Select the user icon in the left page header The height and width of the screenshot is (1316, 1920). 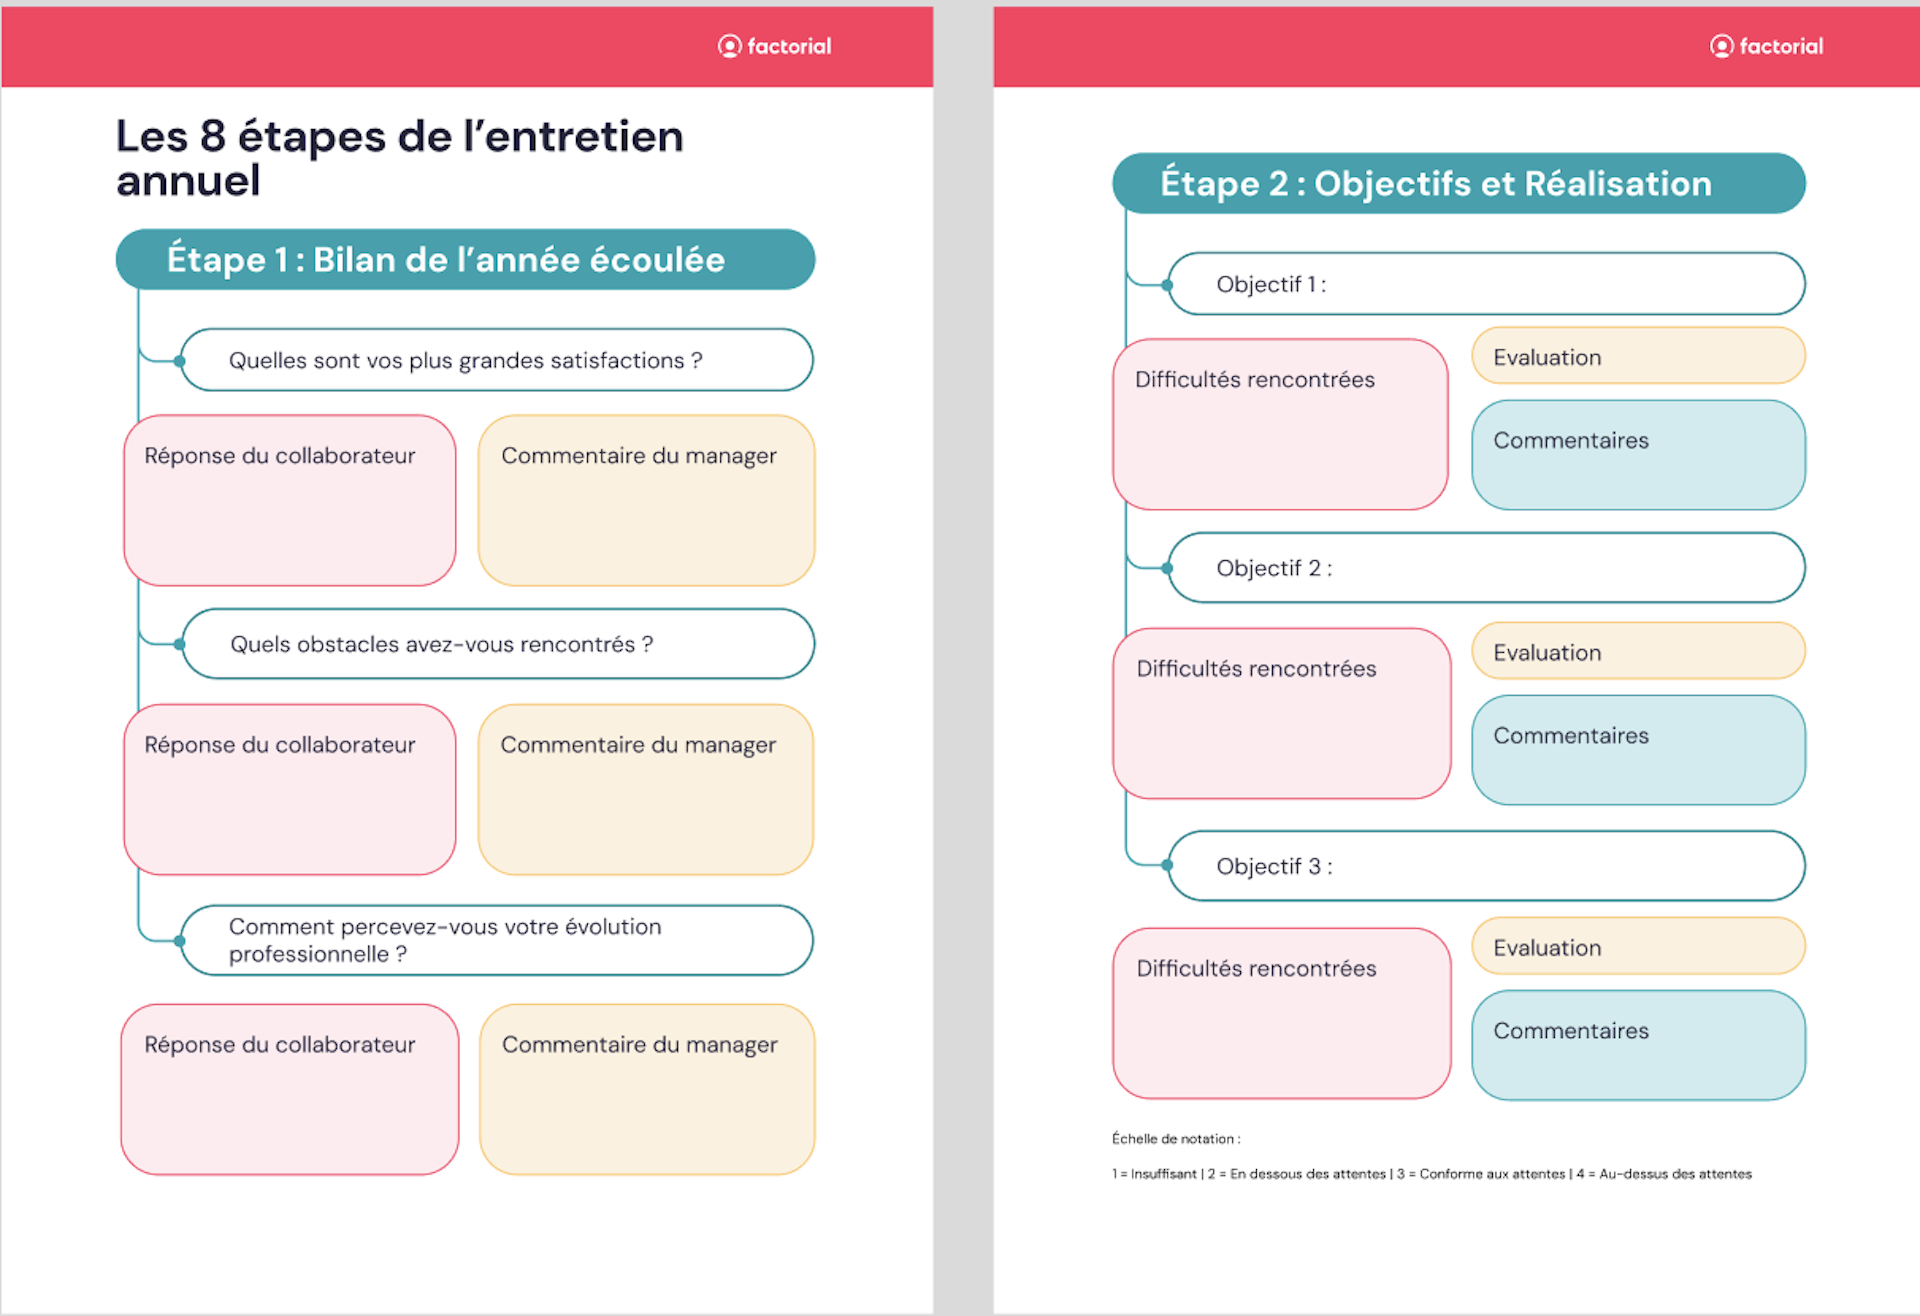[x=728, y=46]
